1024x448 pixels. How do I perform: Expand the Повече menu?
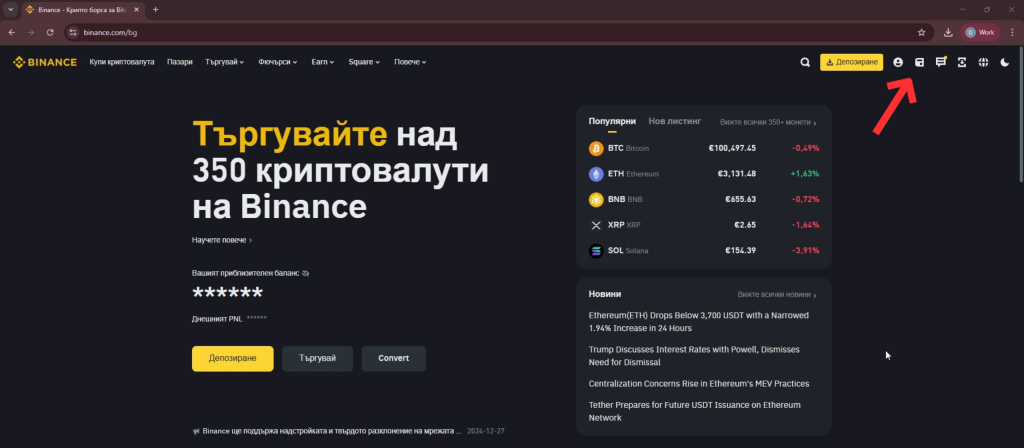[410, 62]
